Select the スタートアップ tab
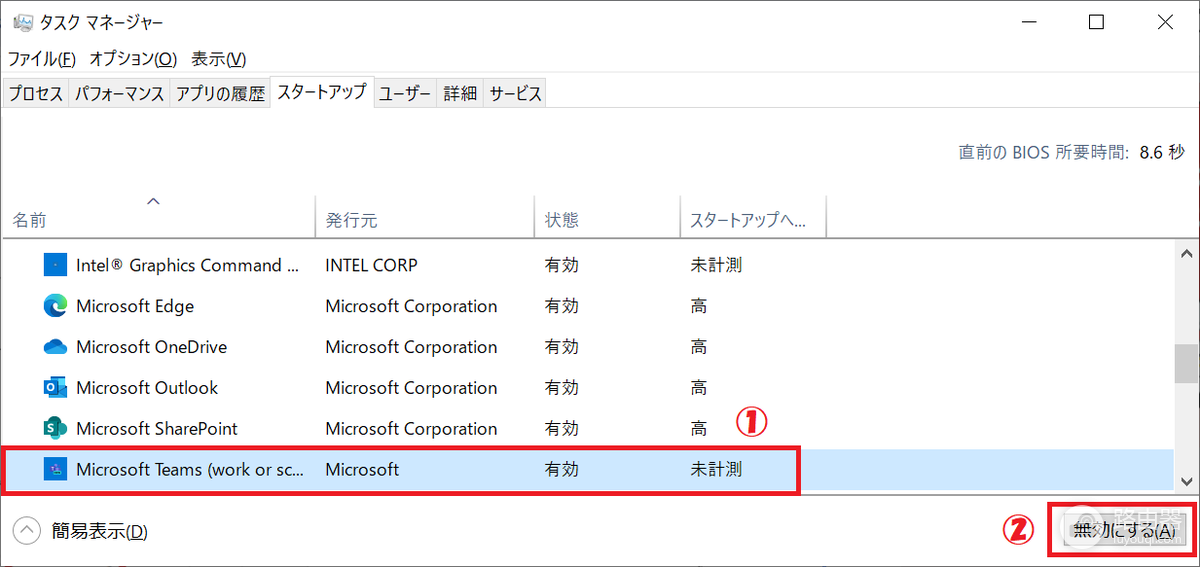 (x=322, y=92)
